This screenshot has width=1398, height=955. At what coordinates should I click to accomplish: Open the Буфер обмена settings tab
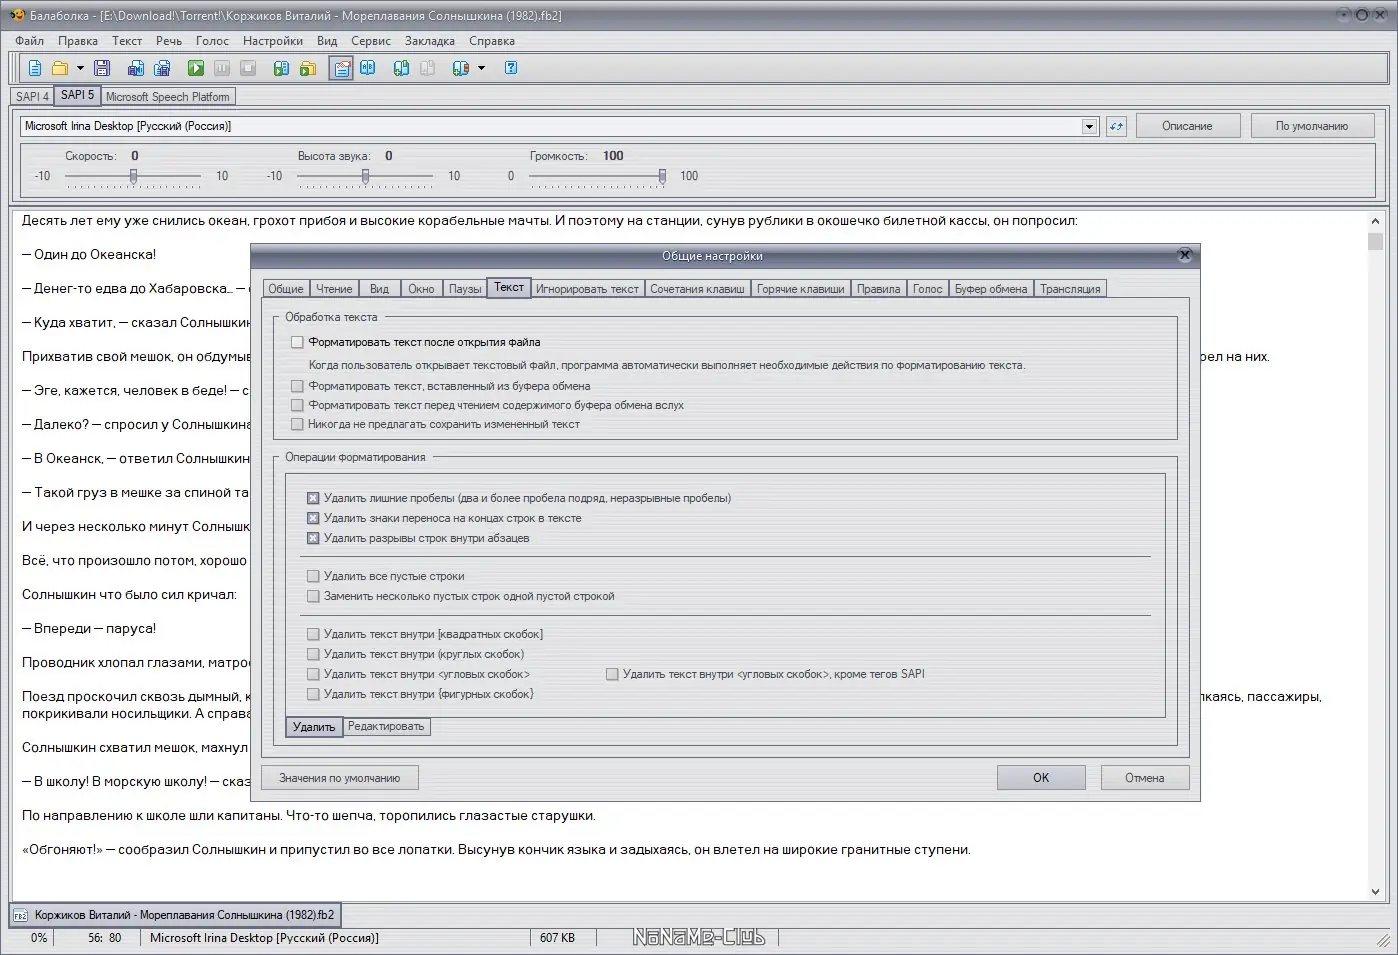(x=991, y=289)
